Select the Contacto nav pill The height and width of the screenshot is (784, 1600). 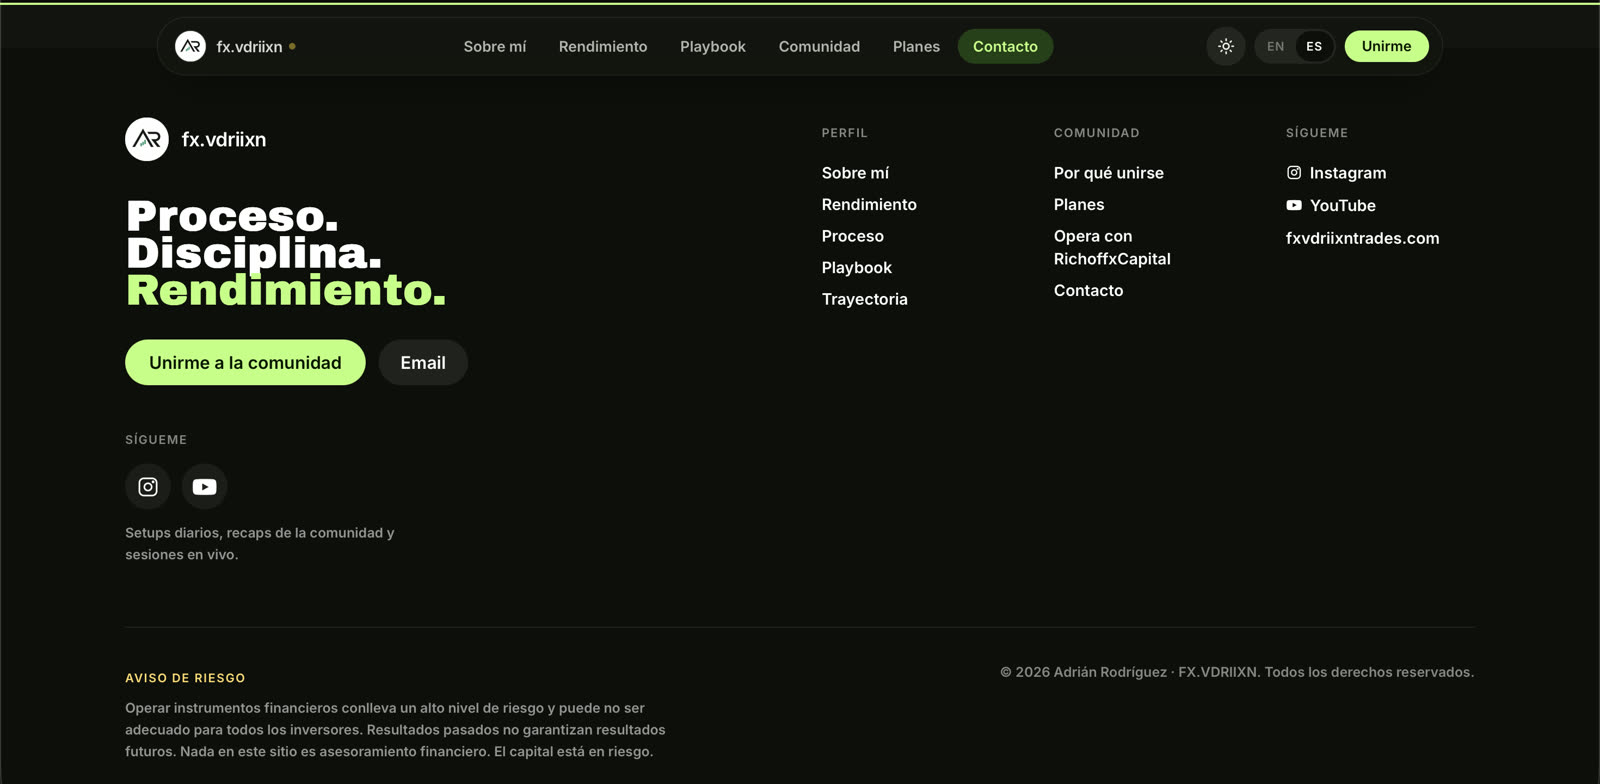click(x=1005, y=46)
